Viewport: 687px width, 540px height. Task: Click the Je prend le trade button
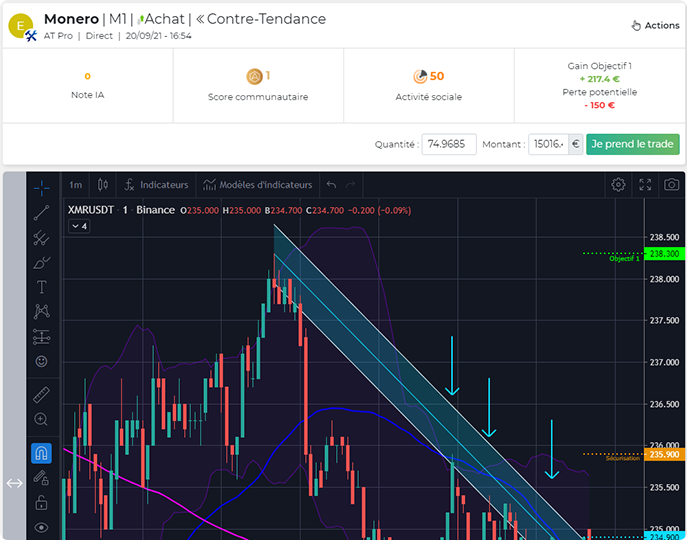click(x=633, y=144)
